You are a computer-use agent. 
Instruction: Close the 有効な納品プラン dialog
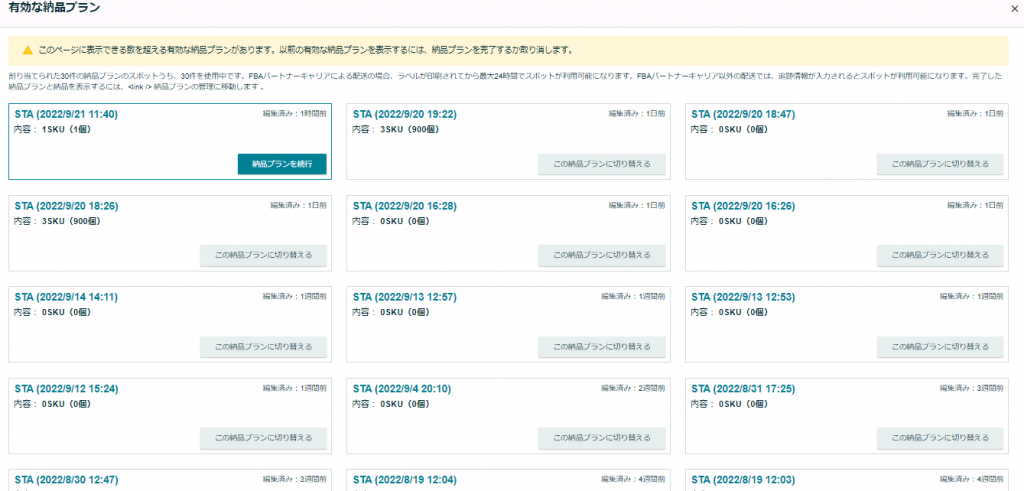[1015, 7]
